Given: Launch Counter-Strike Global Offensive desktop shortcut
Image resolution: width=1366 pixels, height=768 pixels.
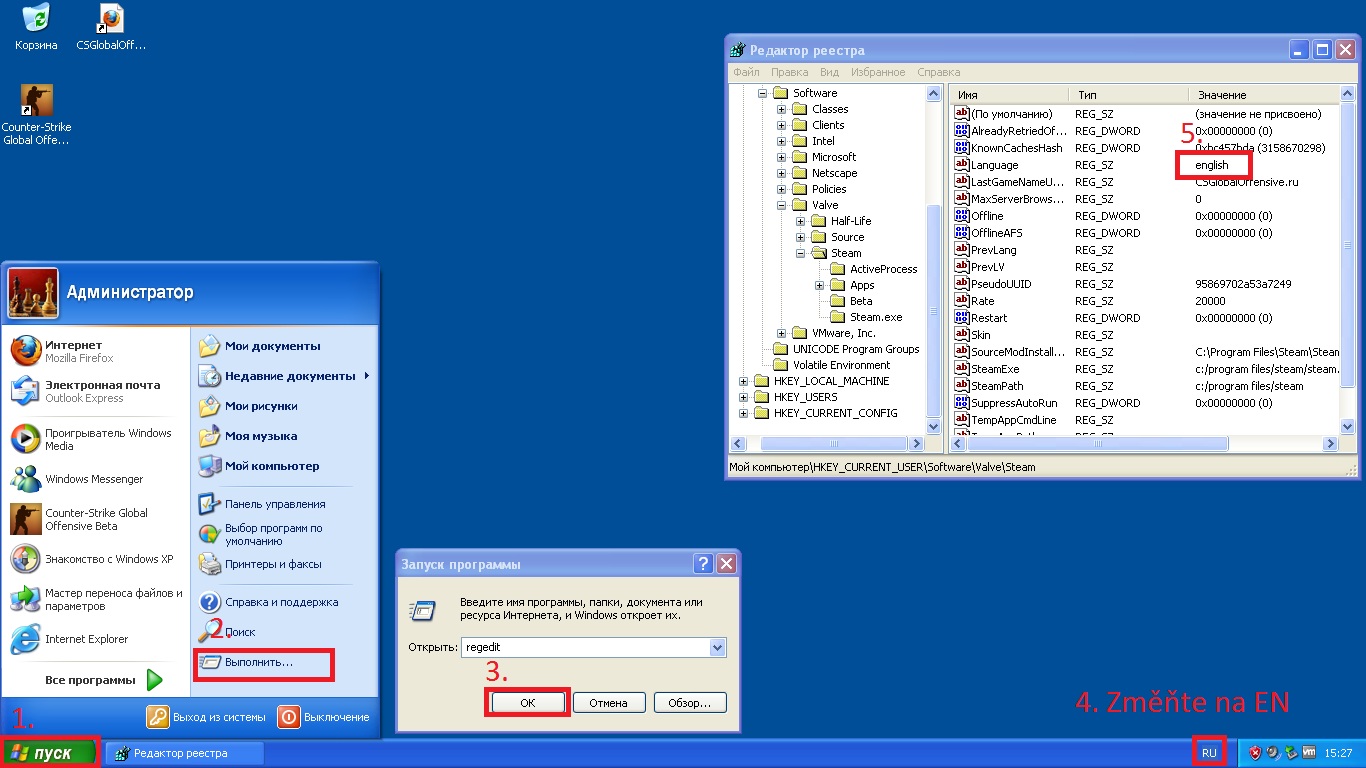Looking at the screenshot, I should pyautogui.click(x=36, y=115).
